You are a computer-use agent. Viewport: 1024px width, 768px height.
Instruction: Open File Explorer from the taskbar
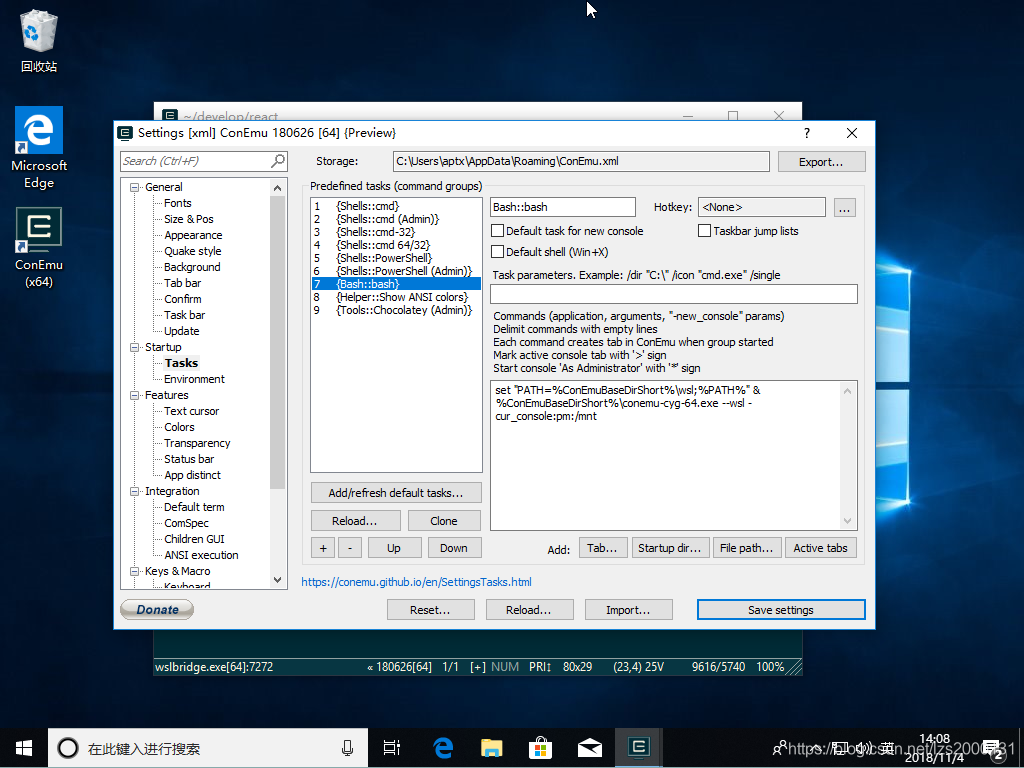pos(492,748)
